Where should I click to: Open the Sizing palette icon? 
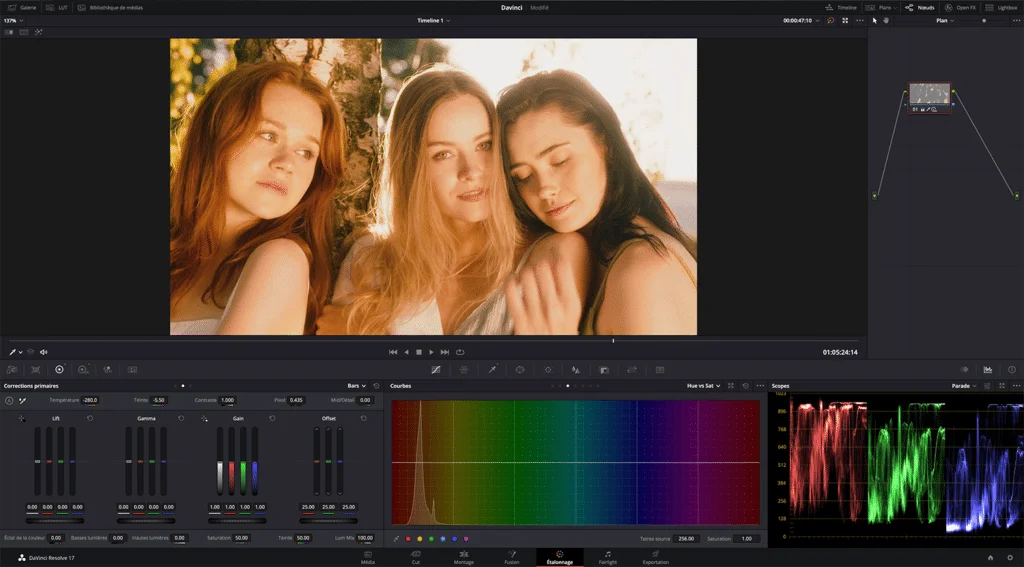[x=632, y=370]
